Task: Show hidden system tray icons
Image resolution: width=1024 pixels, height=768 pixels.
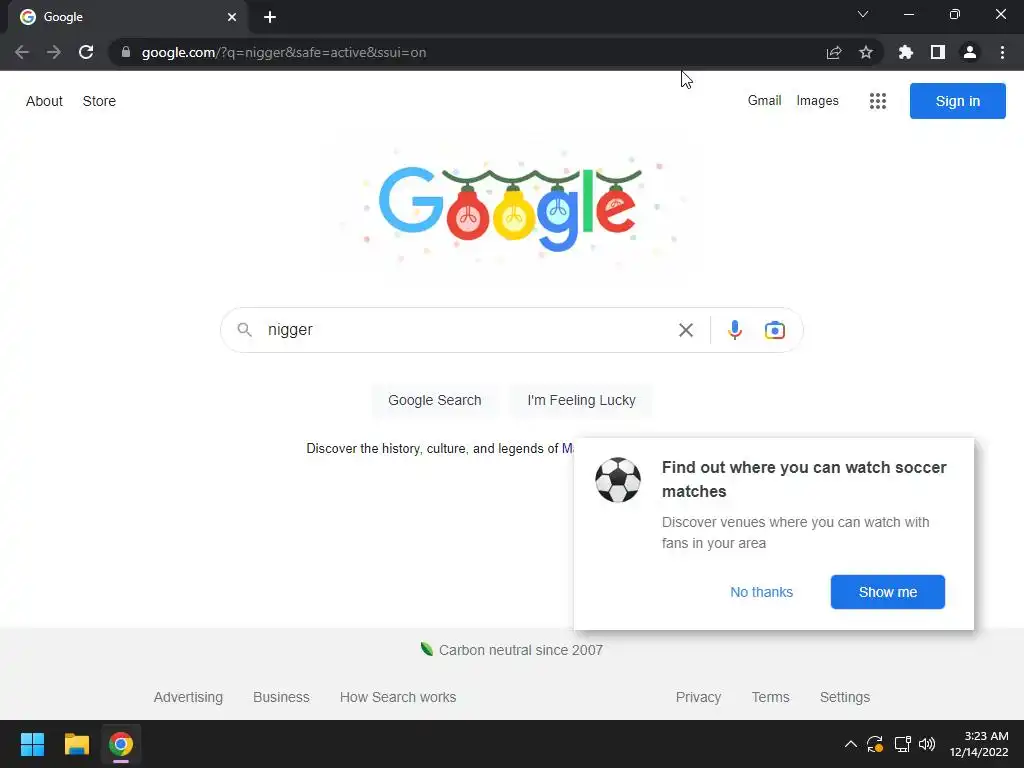Action: (x=850, y=744)
